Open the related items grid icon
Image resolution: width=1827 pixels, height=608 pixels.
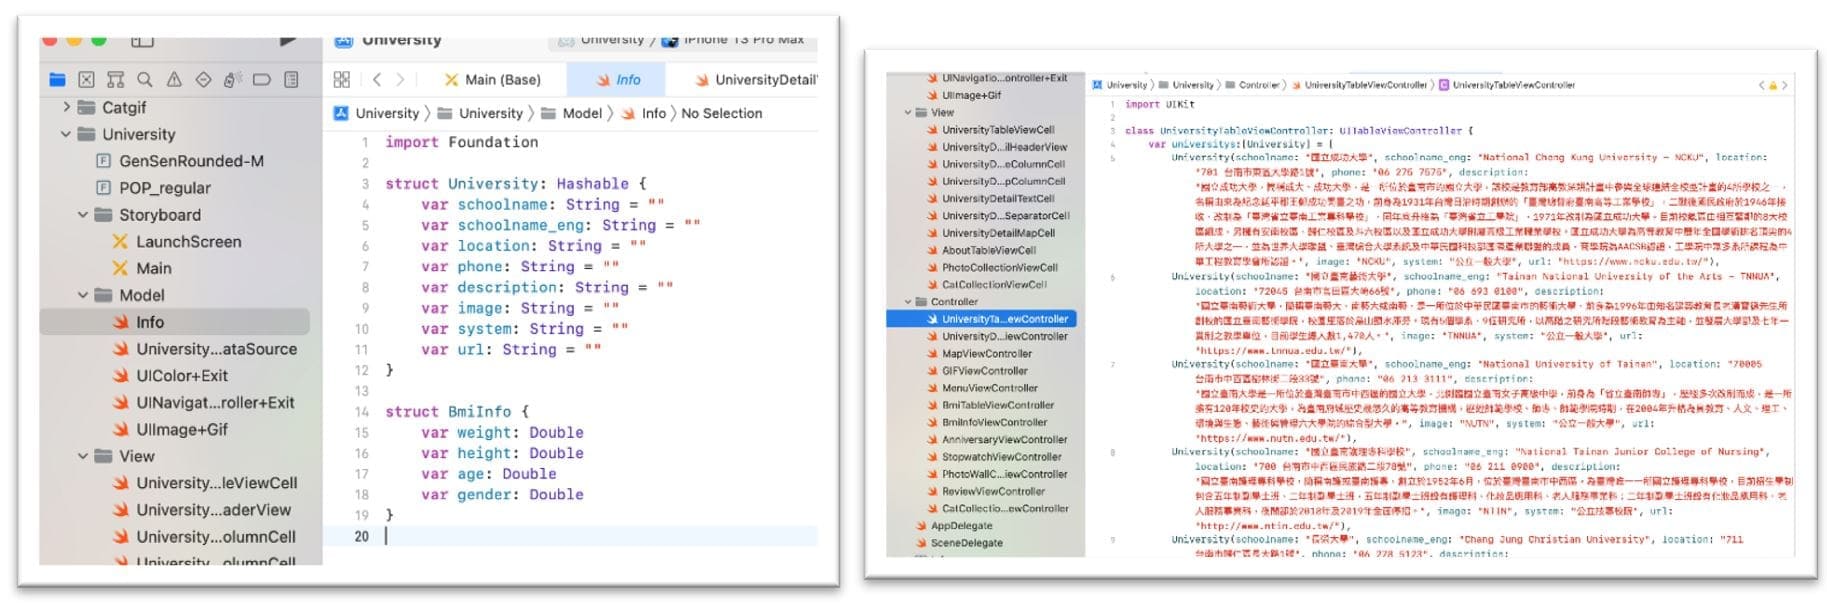(342, 79)
